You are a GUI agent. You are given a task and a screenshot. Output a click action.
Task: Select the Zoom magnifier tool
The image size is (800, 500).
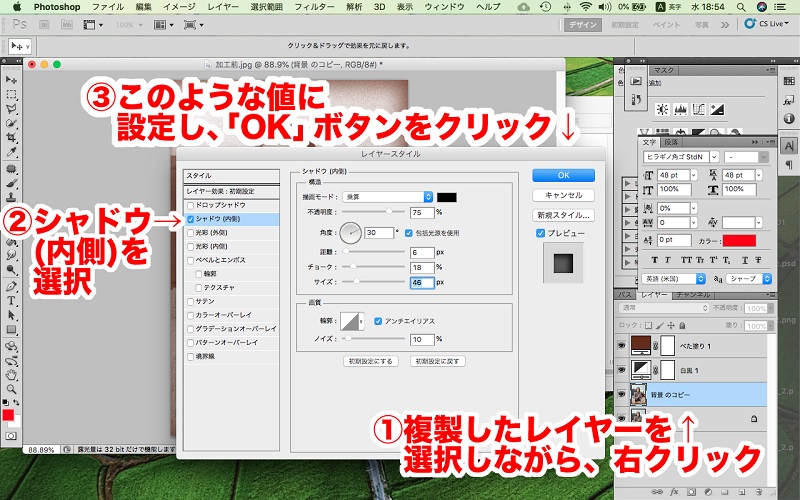[11, 389]
